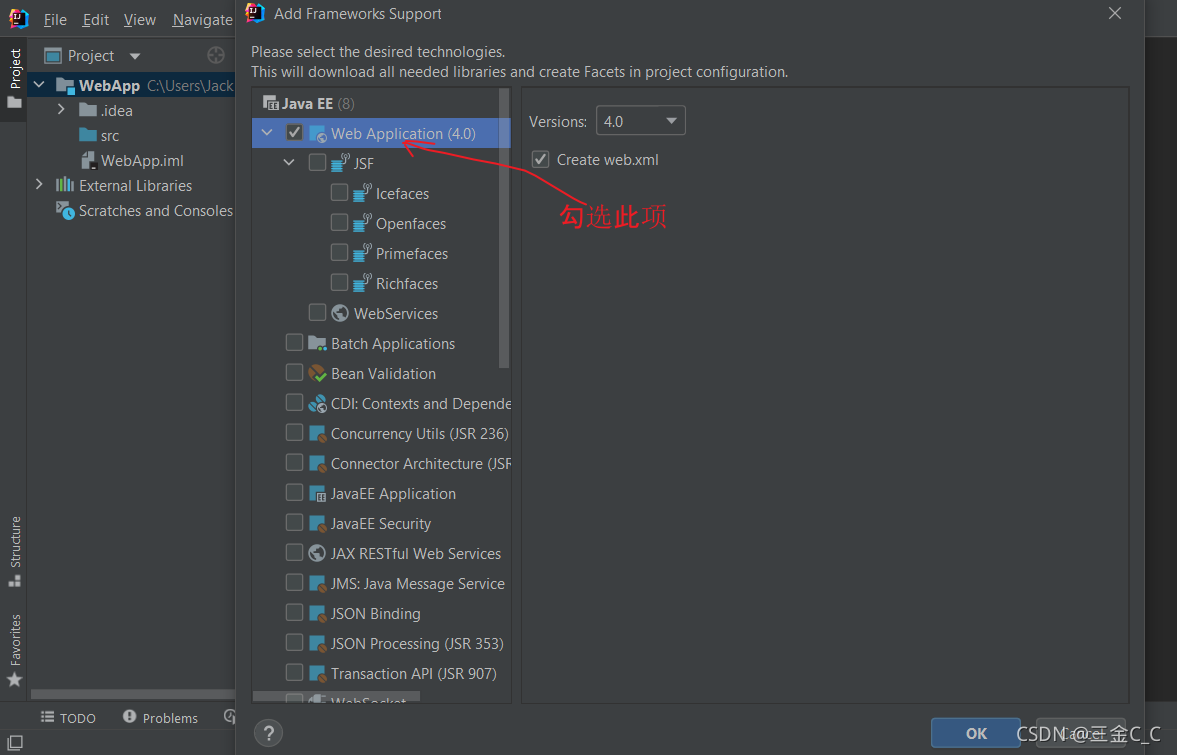Select Connector Architecture row
Viewport: 1177px width, 755px height.
point(381,463)
